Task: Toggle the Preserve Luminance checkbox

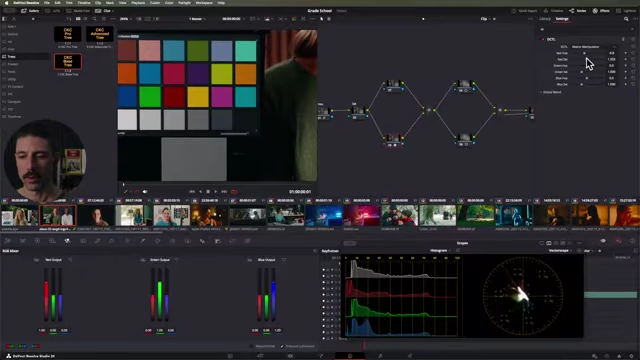Action: point(282,346)
